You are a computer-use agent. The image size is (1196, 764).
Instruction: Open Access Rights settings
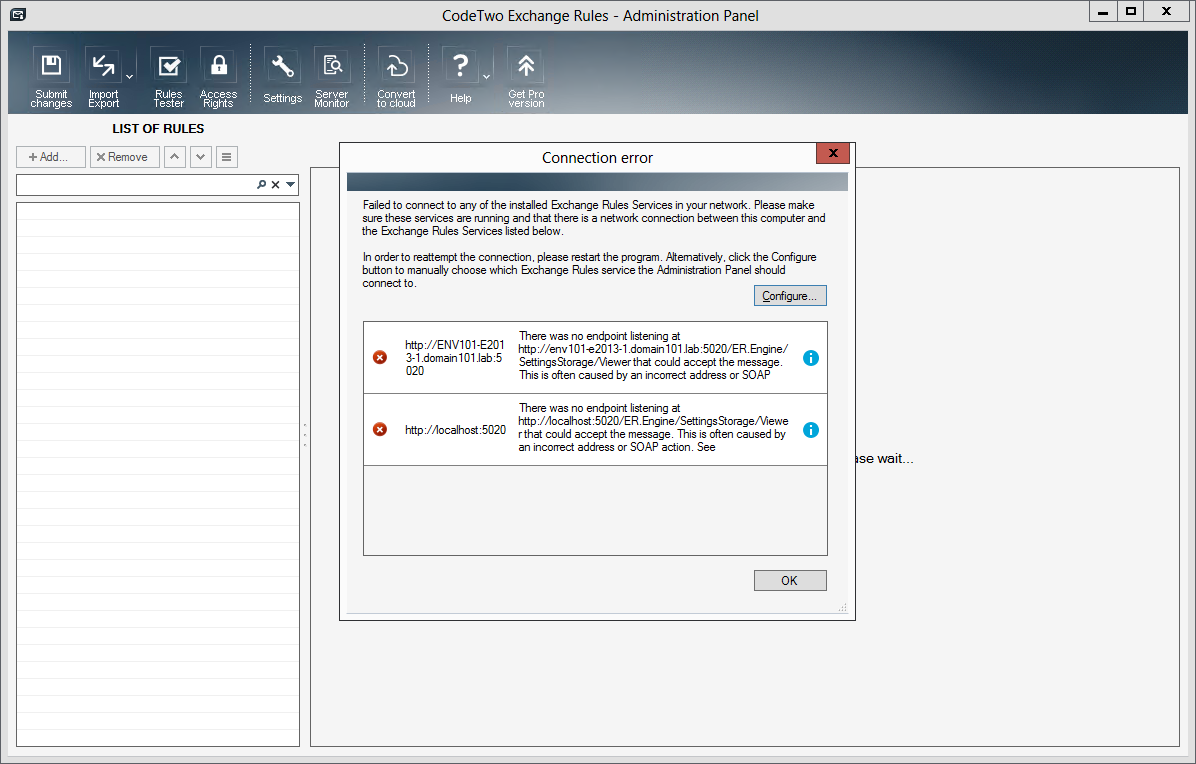(x=218, y=78)
